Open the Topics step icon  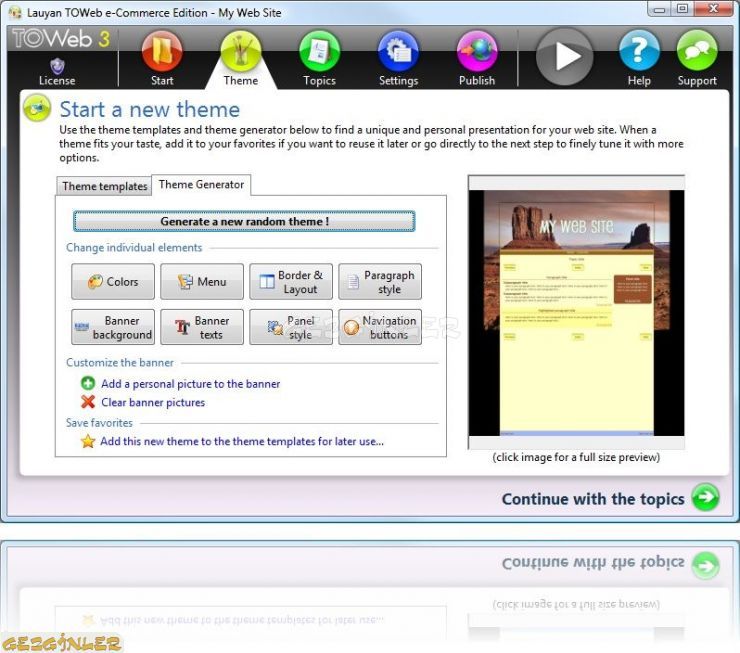(320, 51)
